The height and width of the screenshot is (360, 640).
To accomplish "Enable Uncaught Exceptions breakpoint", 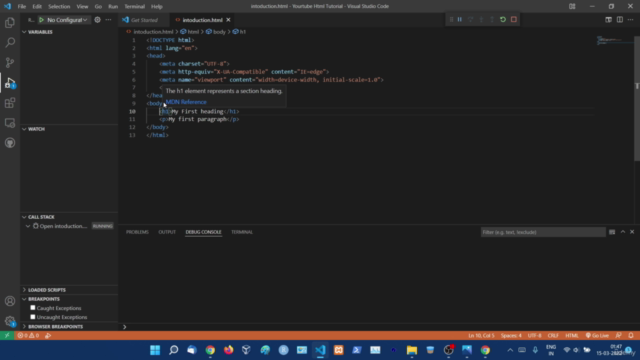I will (x=33, y=317).
